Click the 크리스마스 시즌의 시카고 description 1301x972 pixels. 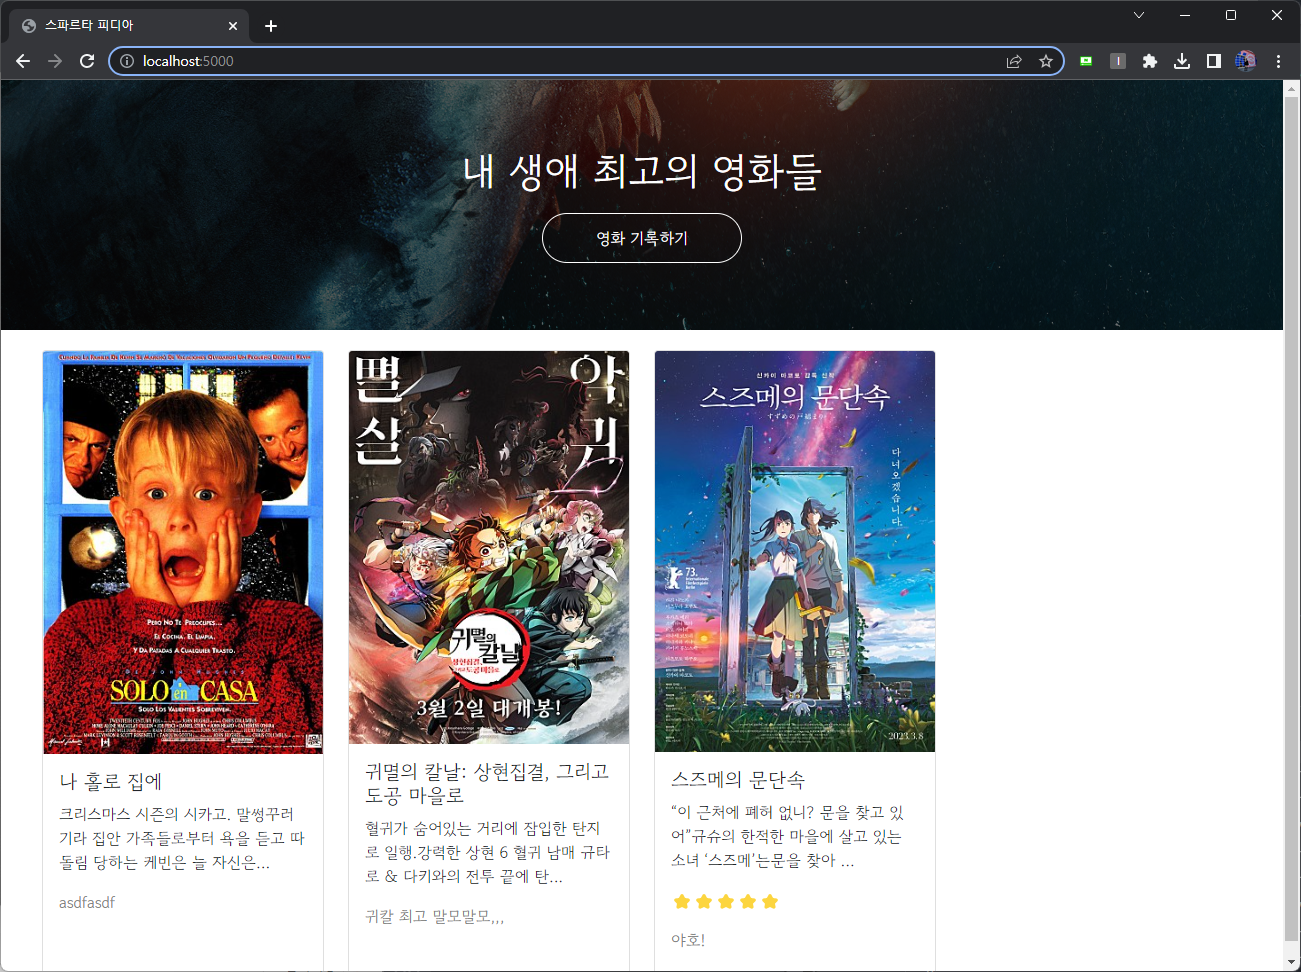182,838
